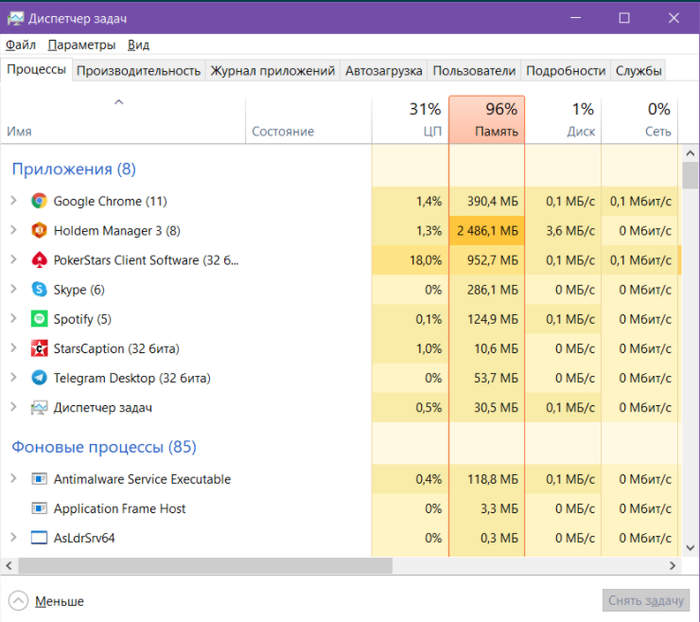Expand the Spotify process group
Image resolution: width=700 pixels, height=622 pixels.
pos(14,319)
